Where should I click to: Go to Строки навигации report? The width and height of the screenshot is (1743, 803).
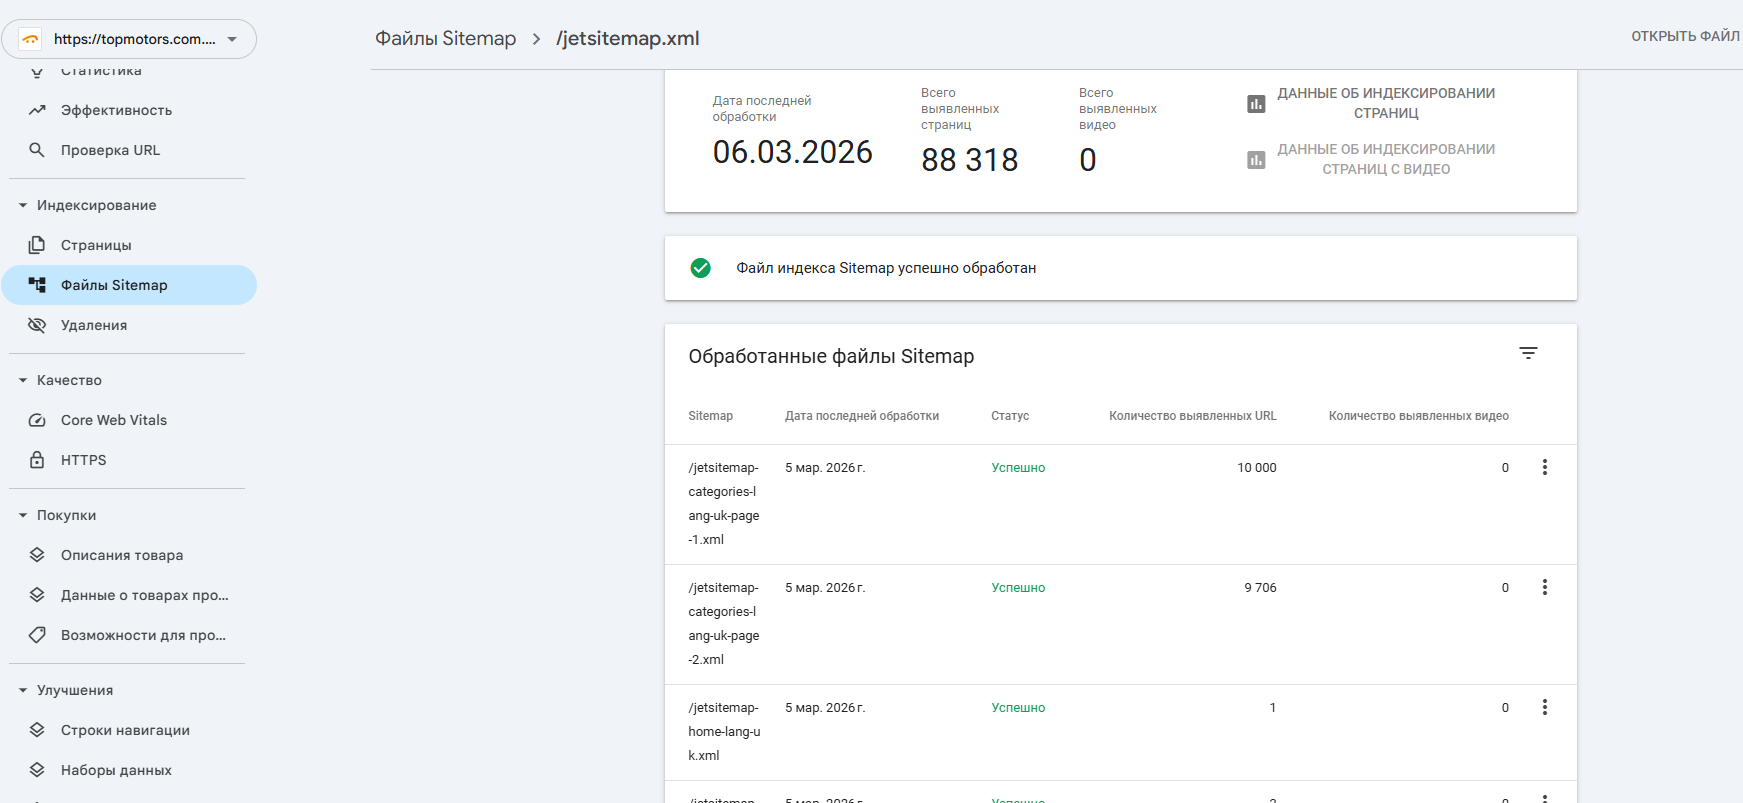125,730
